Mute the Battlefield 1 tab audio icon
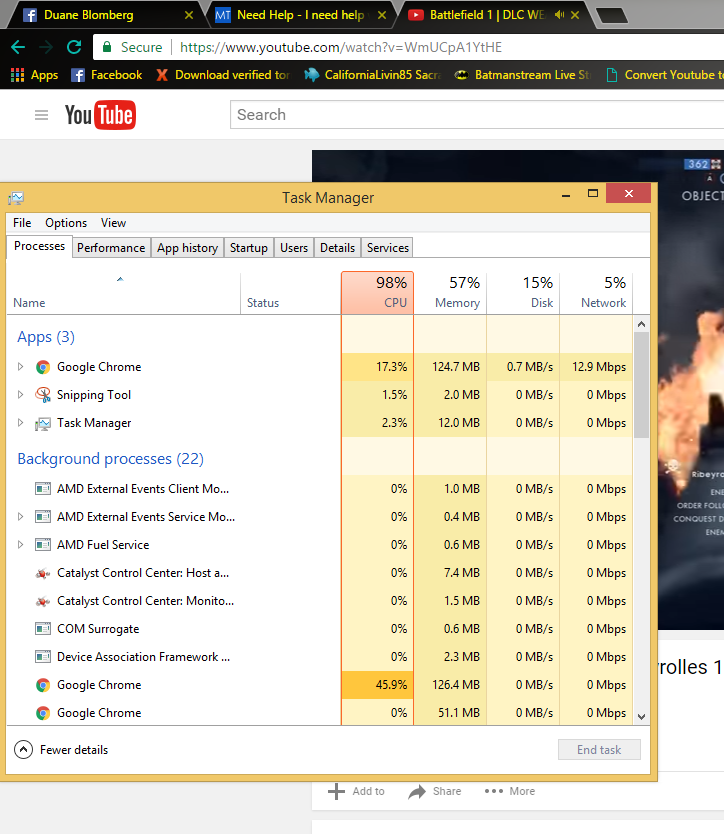Viewport: 724px width, 834px height. [559, 15]
